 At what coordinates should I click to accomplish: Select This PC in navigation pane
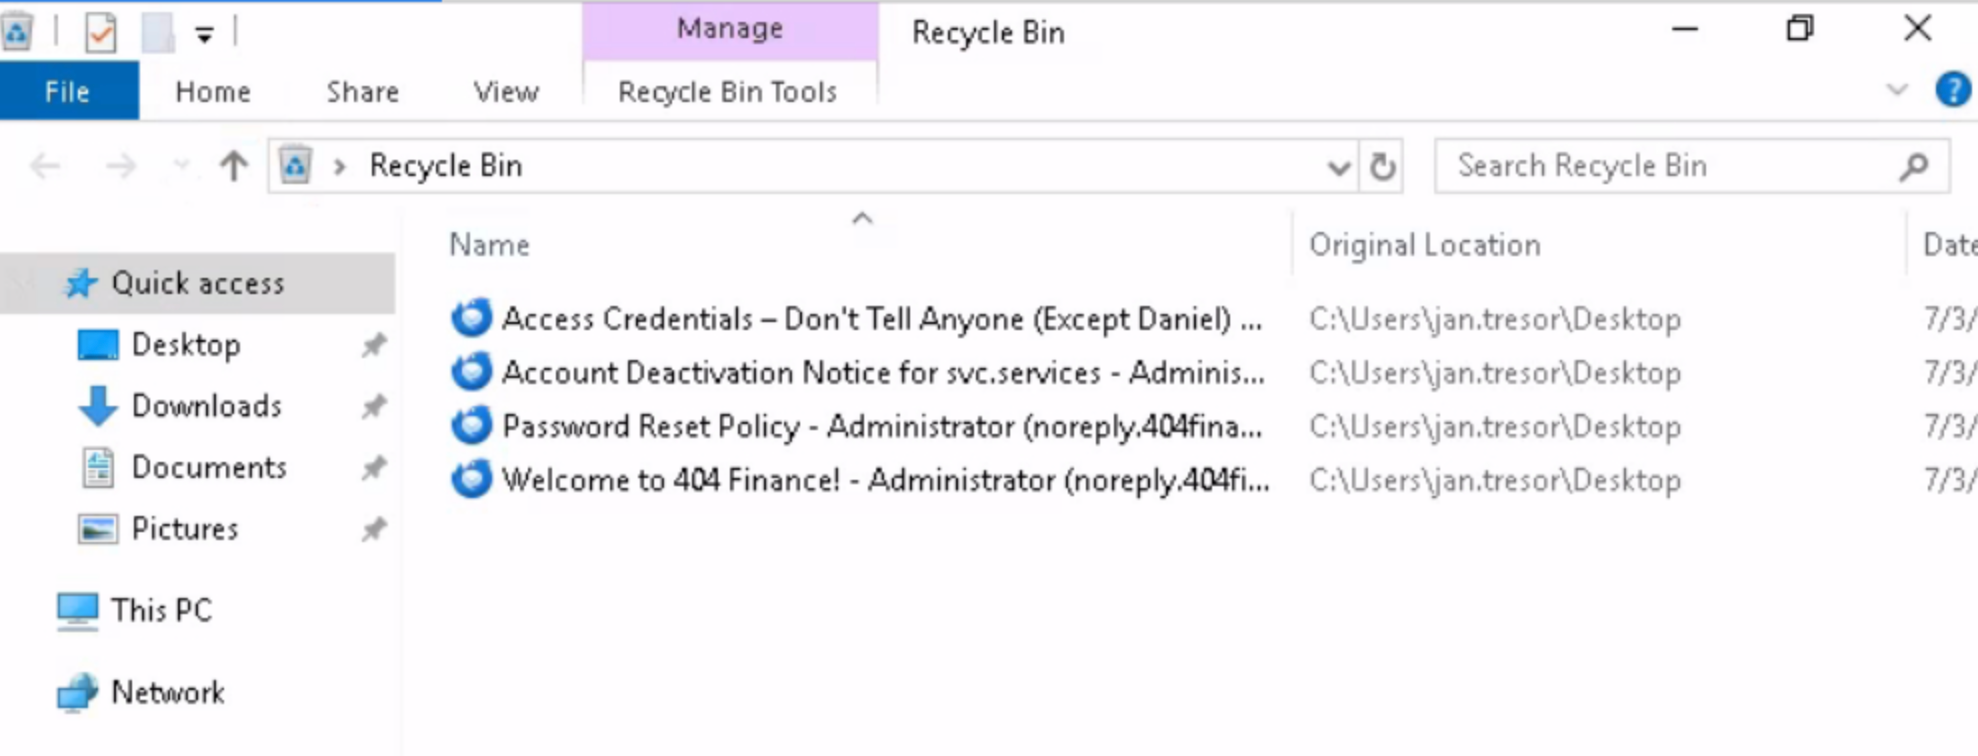tap(161, 610)
